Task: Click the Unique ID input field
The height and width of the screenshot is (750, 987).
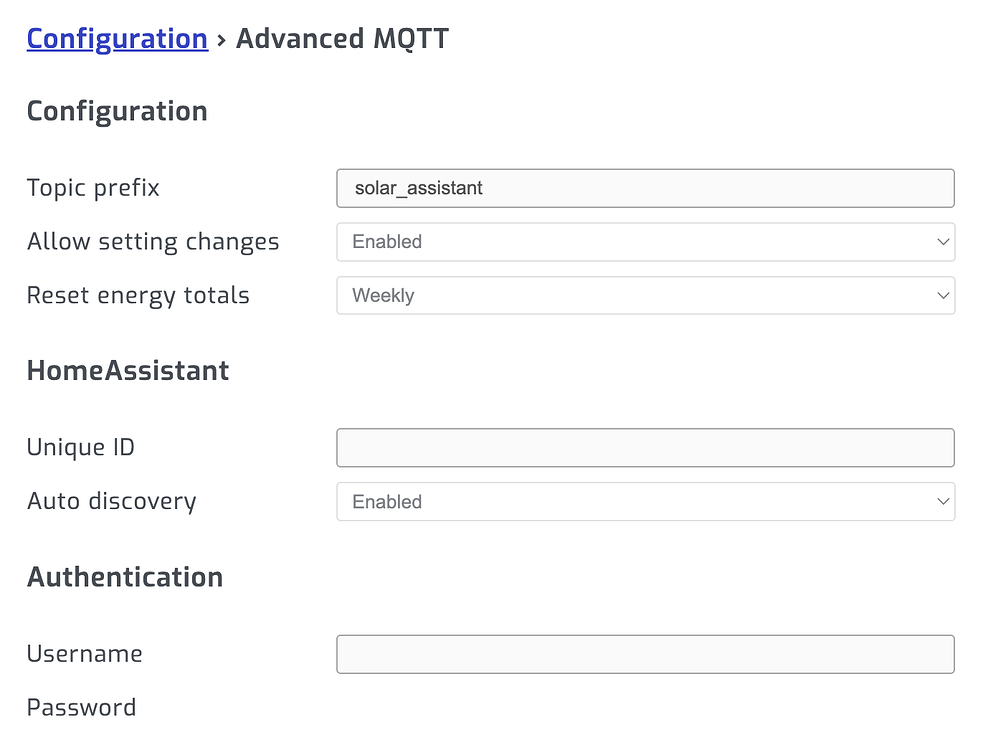Action: 645,447
